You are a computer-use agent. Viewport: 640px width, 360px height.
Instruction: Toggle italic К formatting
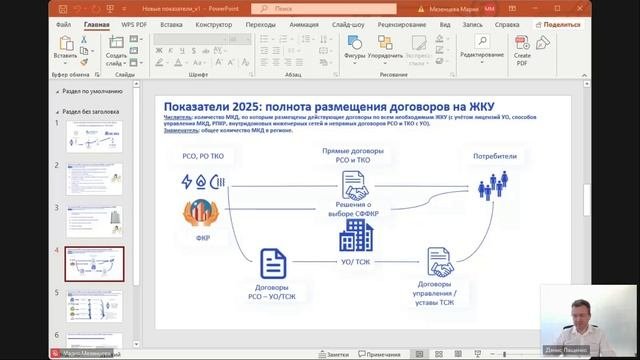171,51
